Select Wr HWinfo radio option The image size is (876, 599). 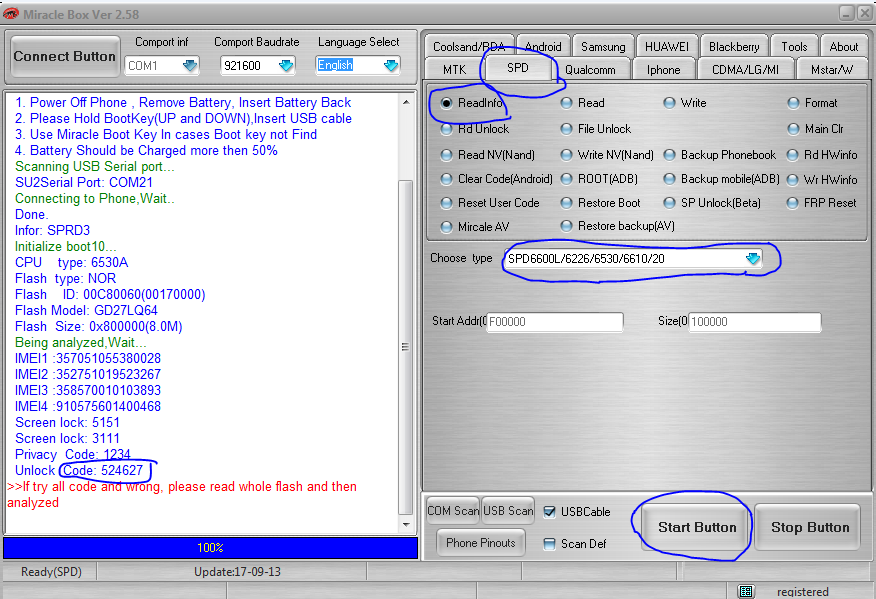point(792,180)
